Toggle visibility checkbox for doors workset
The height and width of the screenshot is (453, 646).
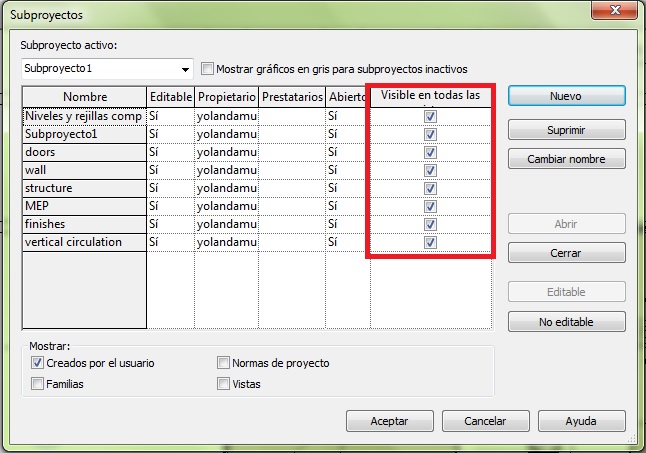coord(430,152)
